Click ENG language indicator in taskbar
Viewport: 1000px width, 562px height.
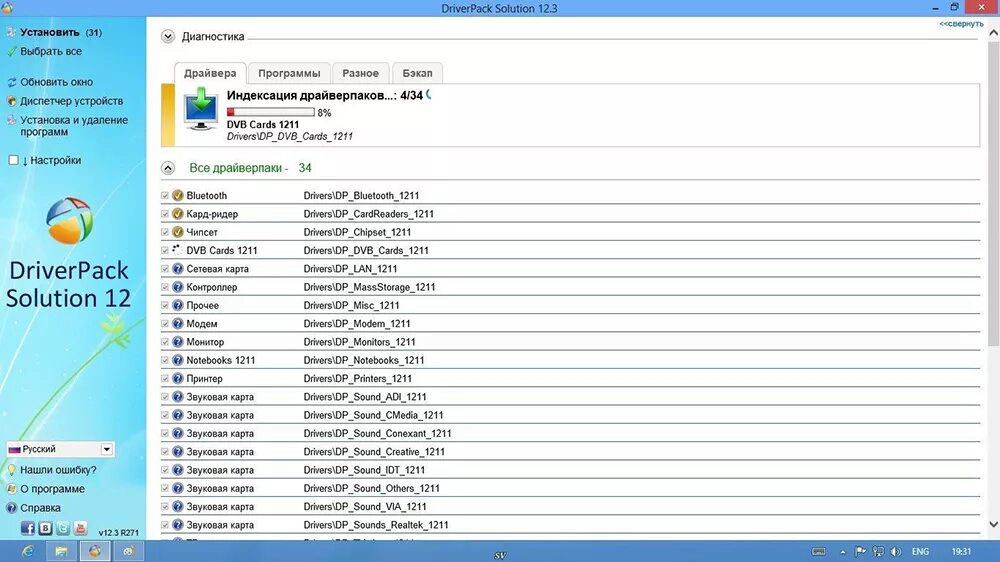[x=920, y=551]
